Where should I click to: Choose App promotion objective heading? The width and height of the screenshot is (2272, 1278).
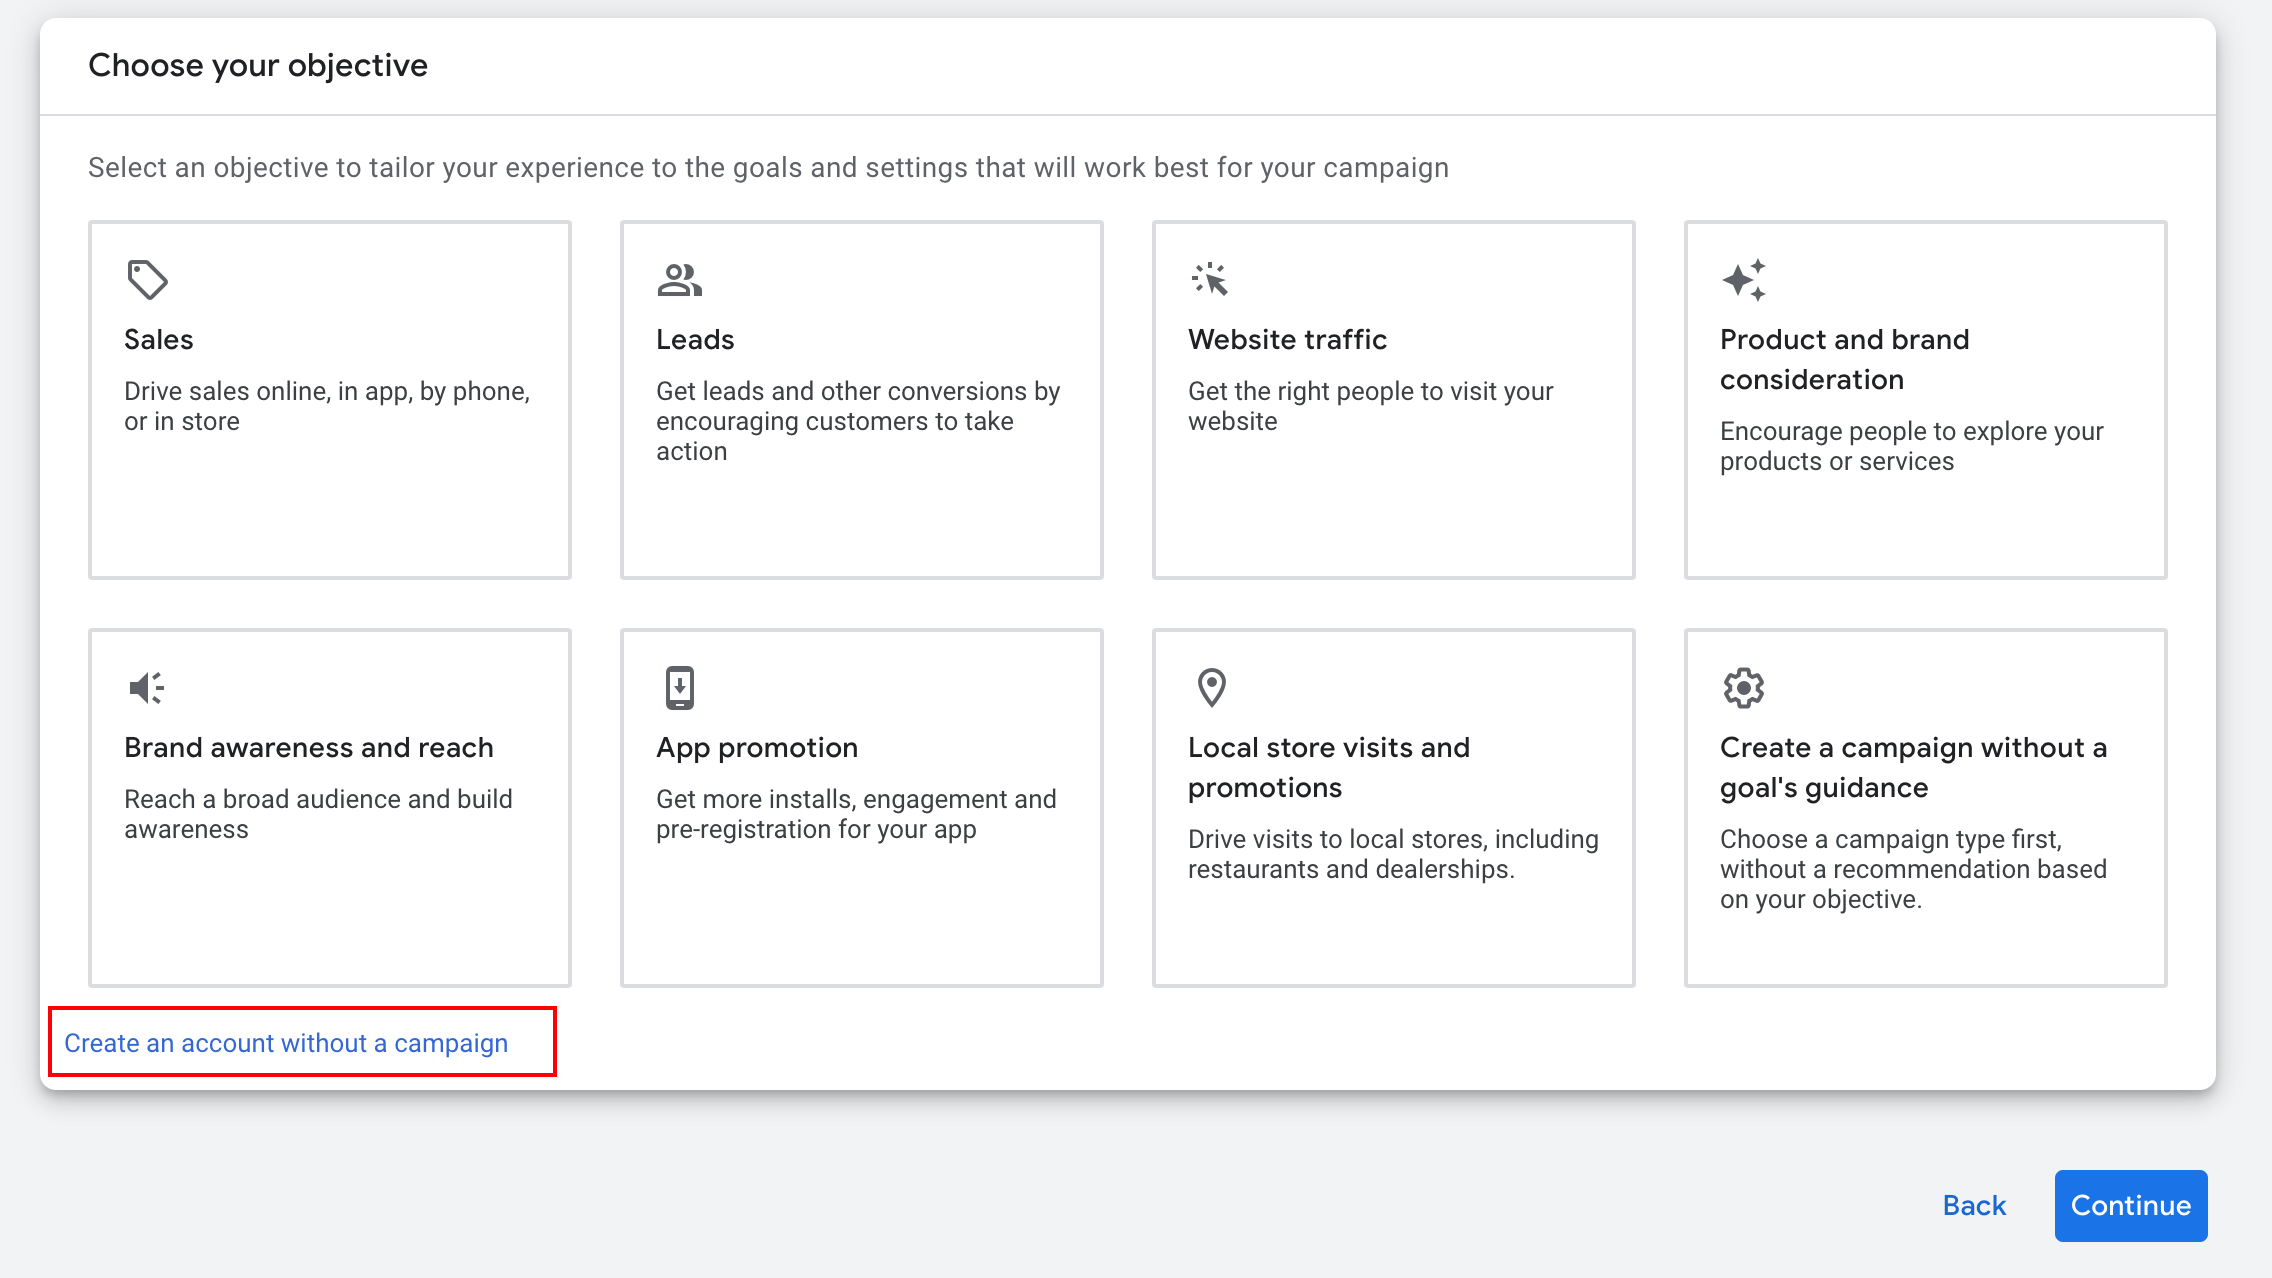tap(757, 748)
